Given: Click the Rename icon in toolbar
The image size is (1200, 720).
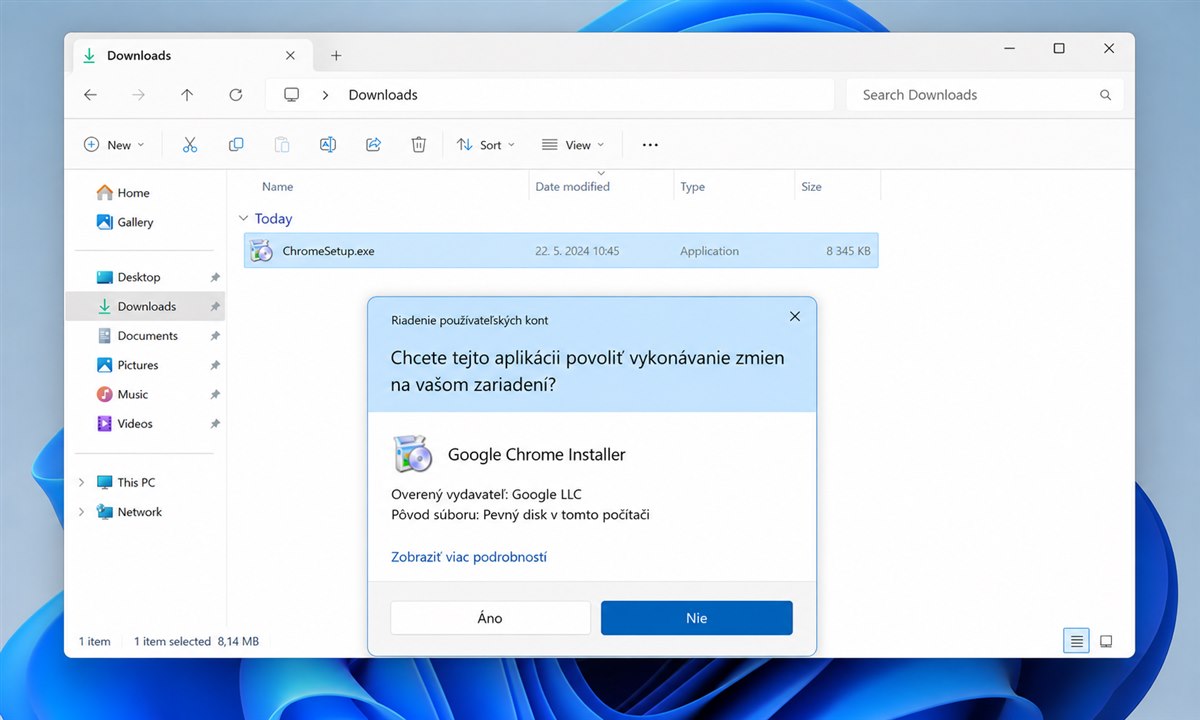Looking at the screenshot, I should [327, 145].
